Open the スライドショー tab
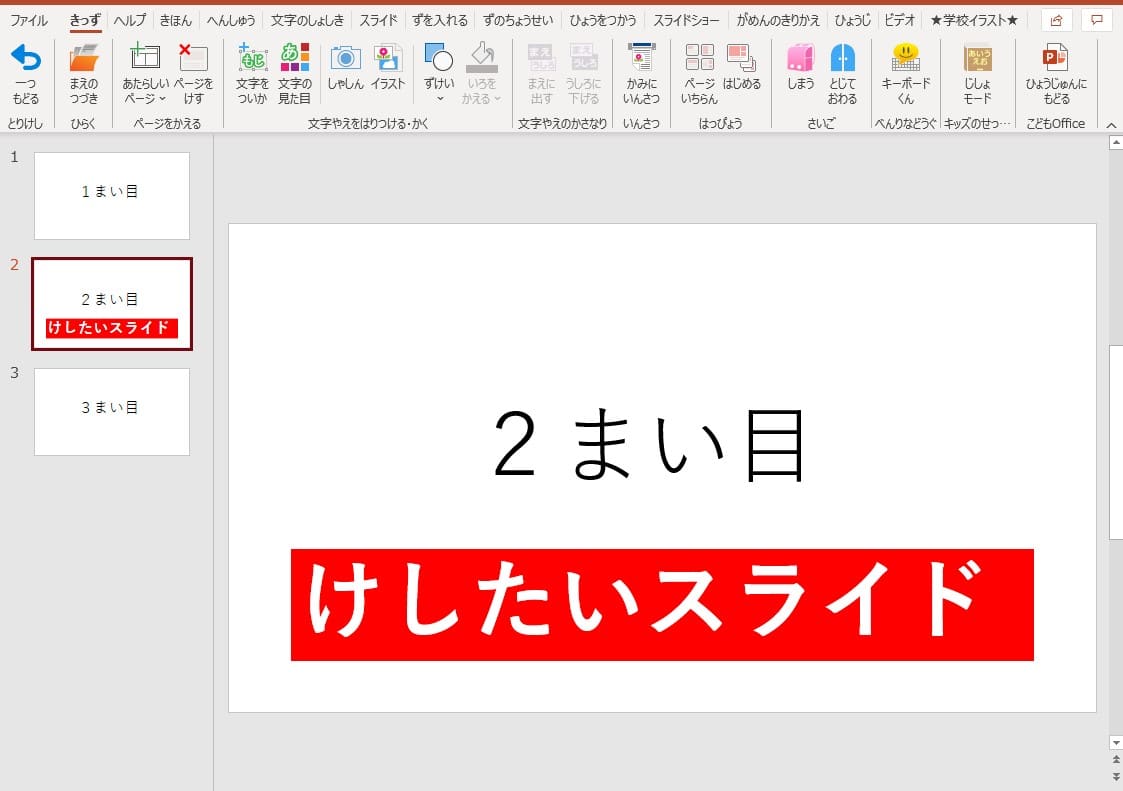 [x=686, y=20]
